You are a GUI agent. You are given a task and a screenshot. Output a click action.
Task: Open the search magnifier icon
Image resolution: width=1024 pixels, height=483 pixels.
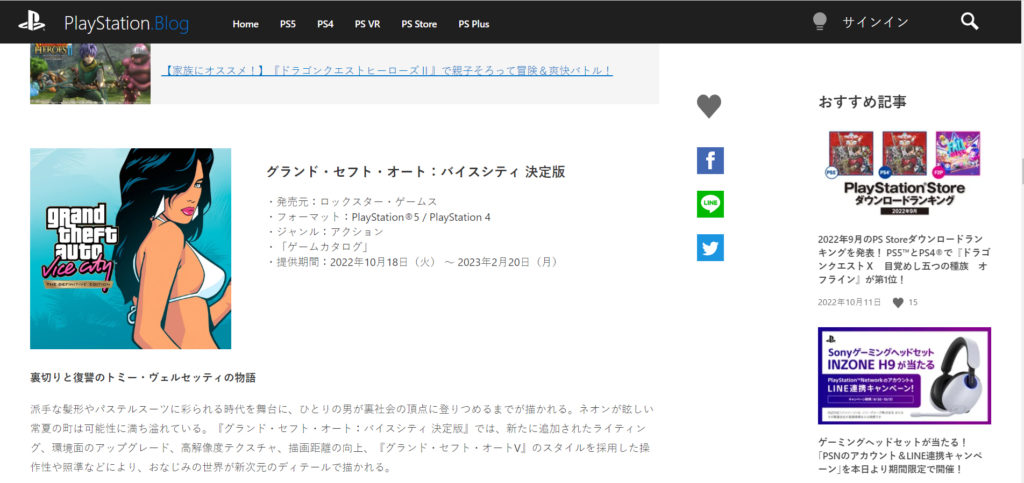point(968,22)
